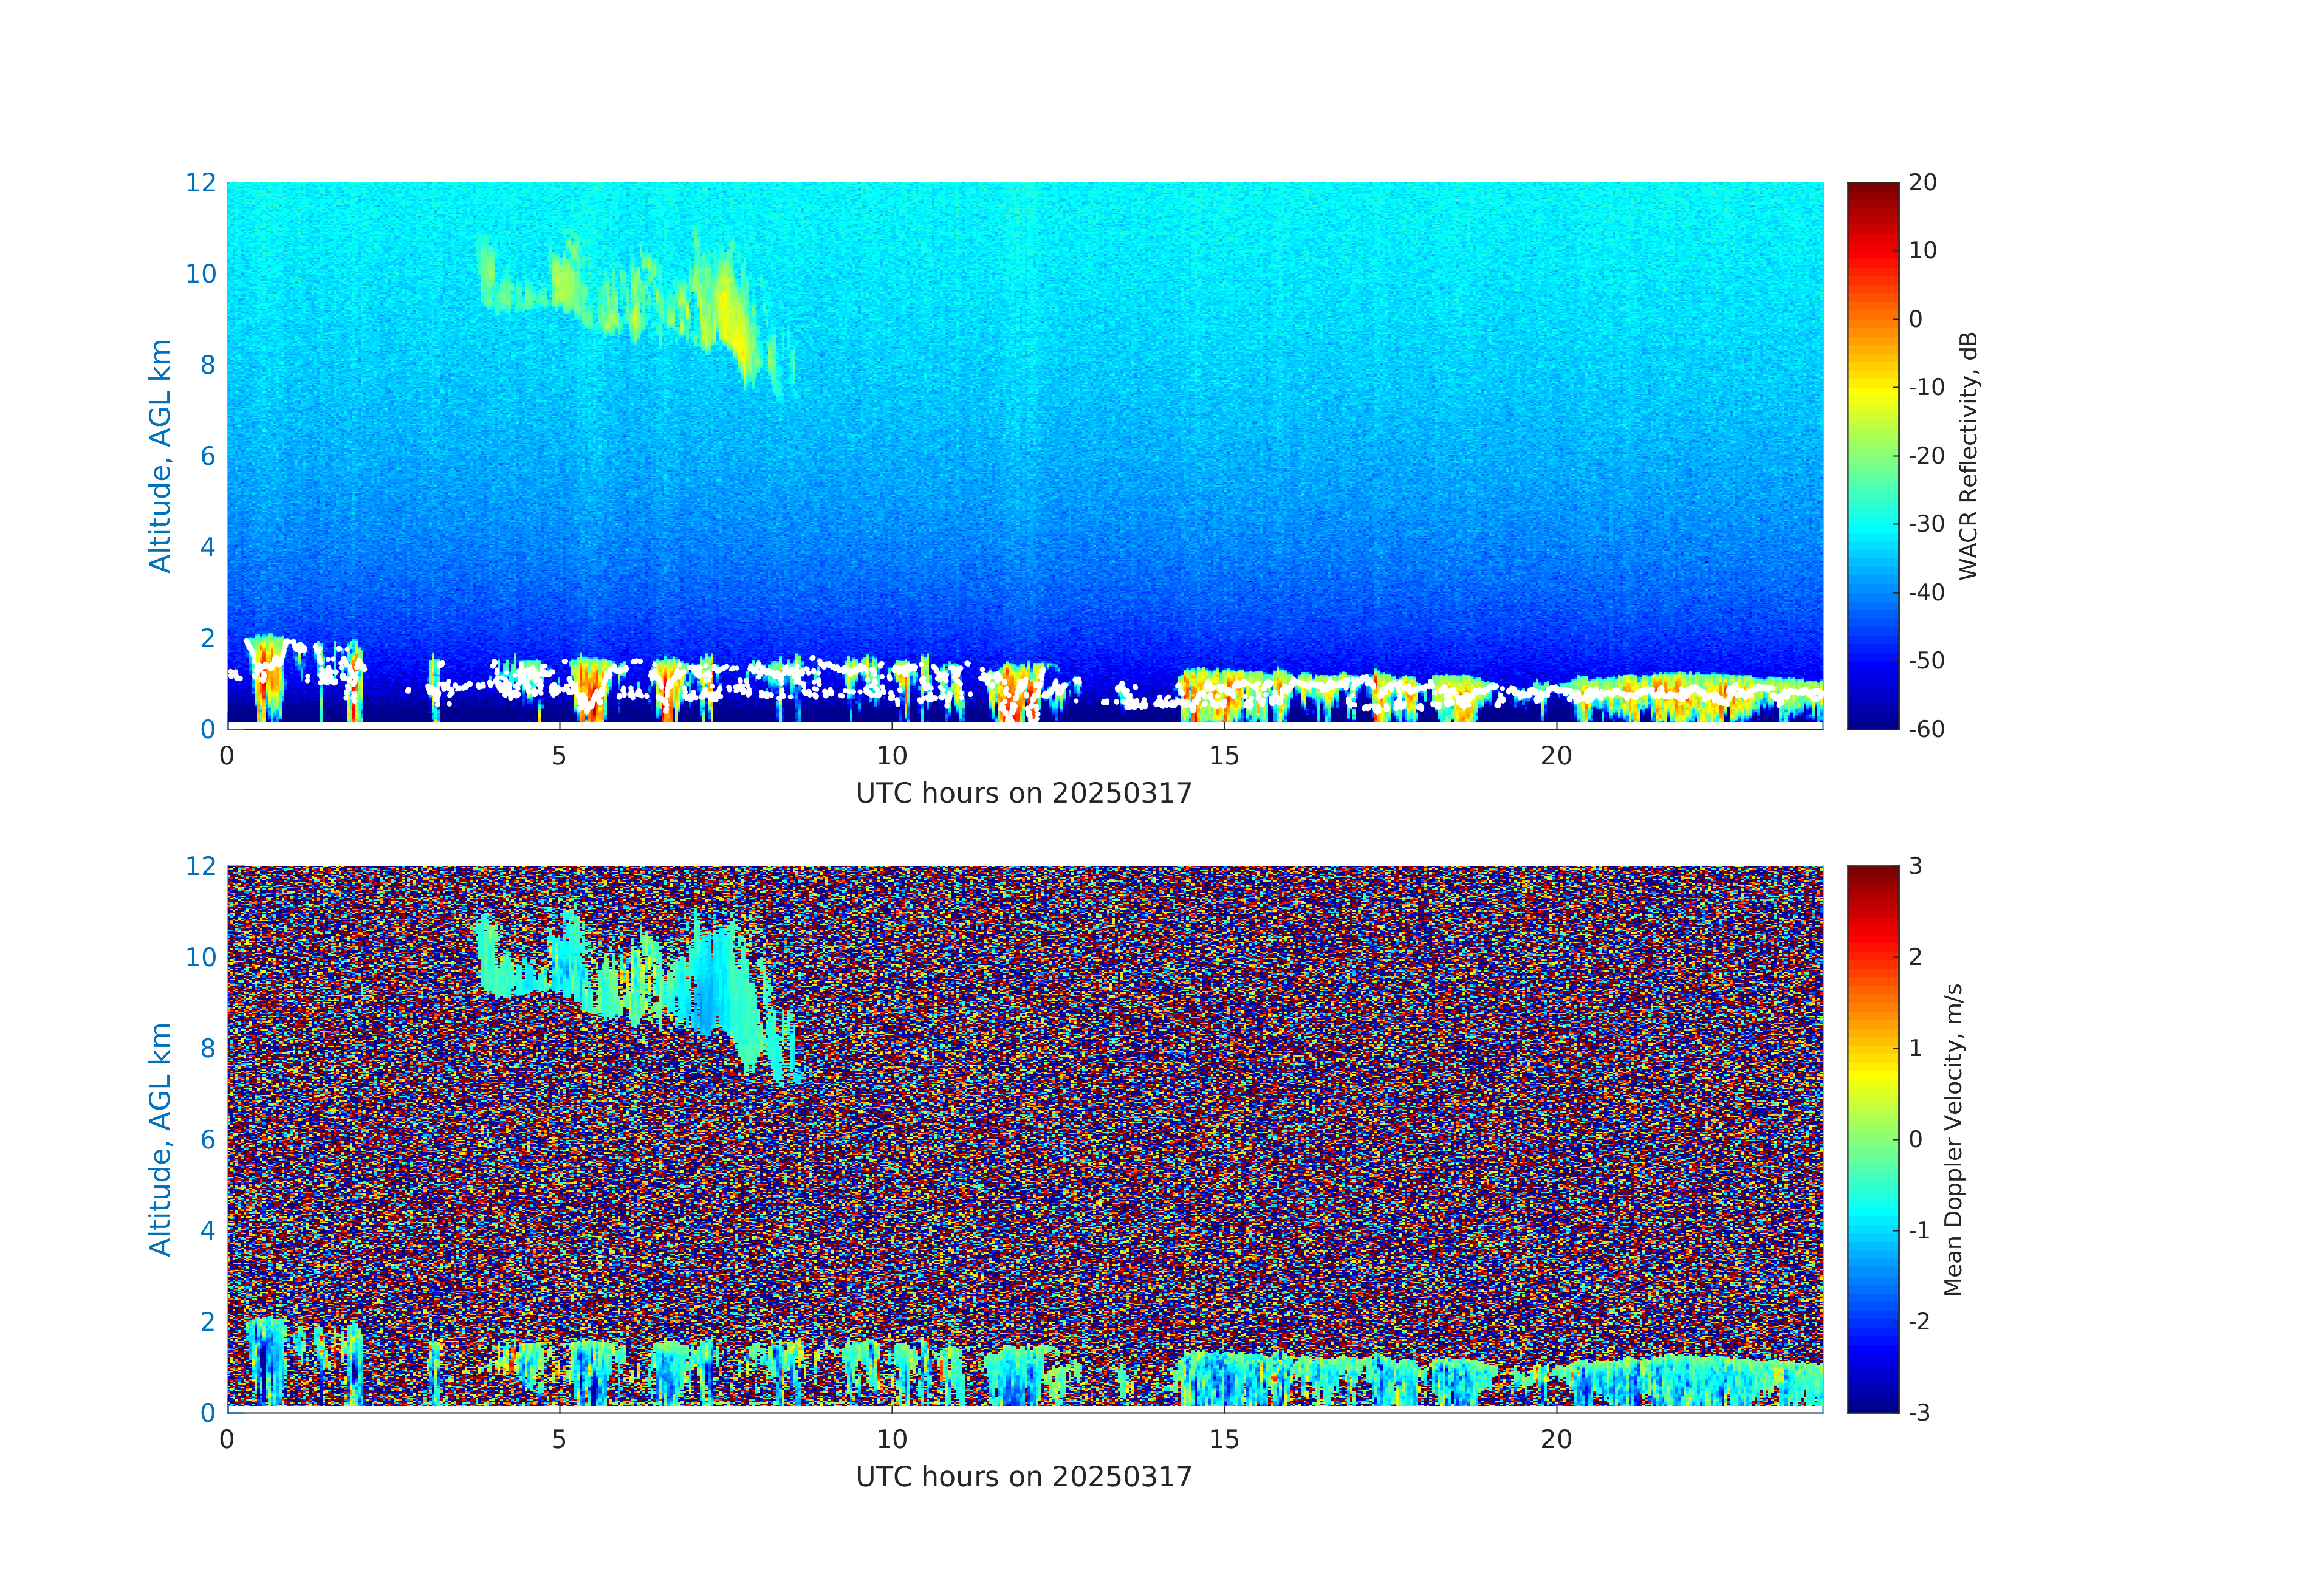Image resolution: width=2324 pixels, height=1595 pixels.
Task: Click the WACR Reflectivity, dB label
Action: coord(1968,455)
